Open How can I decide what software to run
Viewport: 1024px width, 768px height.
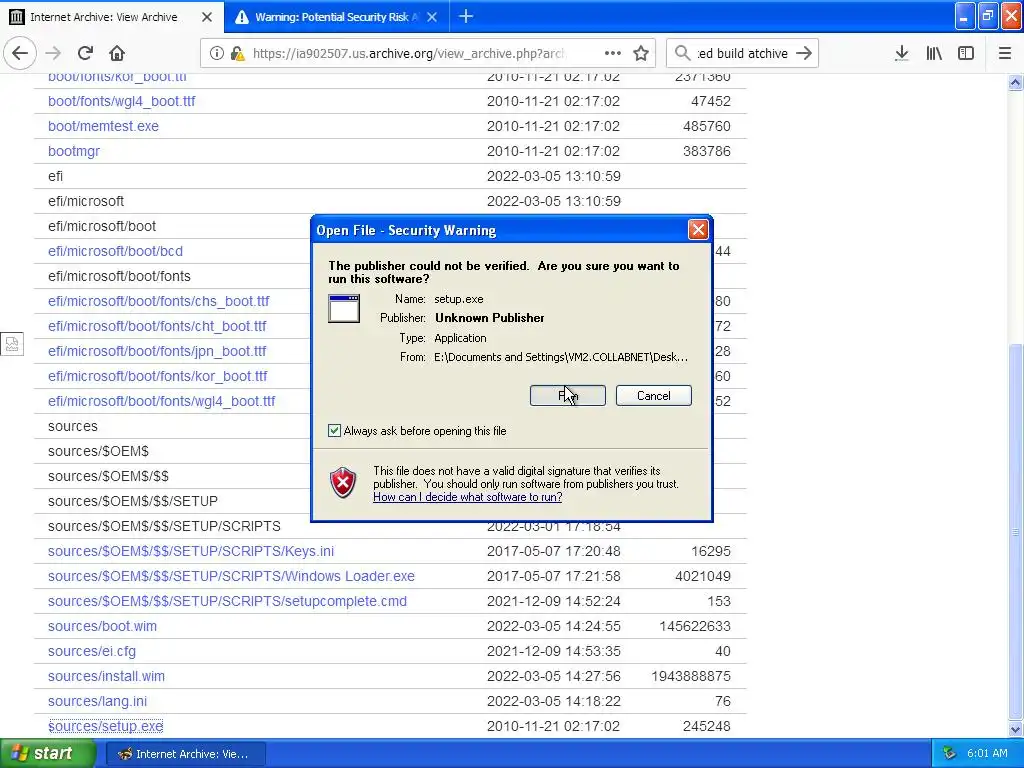(468, 497)
